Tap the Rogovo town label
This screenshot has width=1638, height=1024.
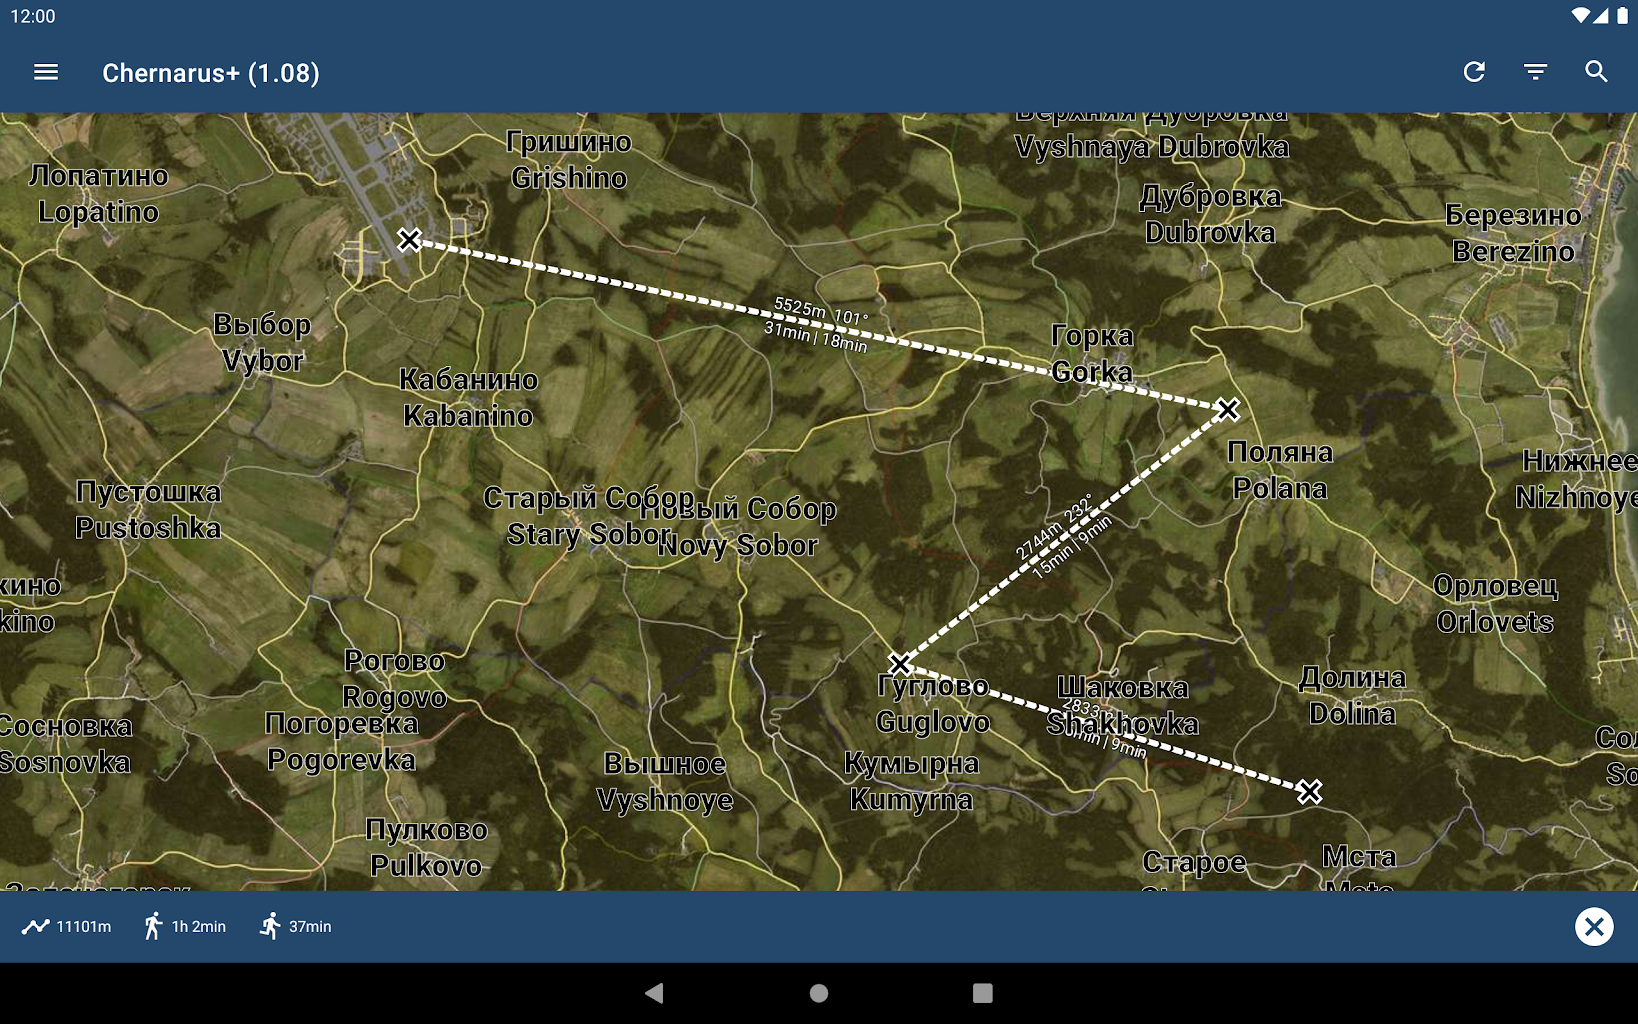coord(395,679)
